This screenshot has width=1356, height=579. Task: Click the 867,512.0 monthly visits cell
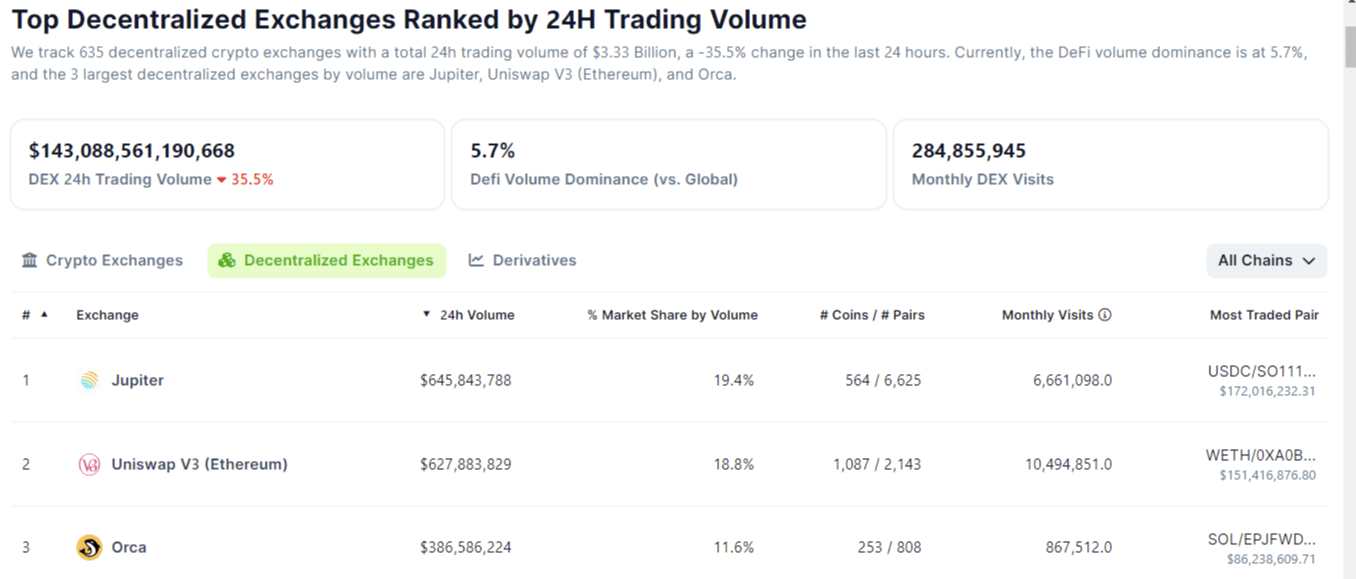pos(1079,547)
